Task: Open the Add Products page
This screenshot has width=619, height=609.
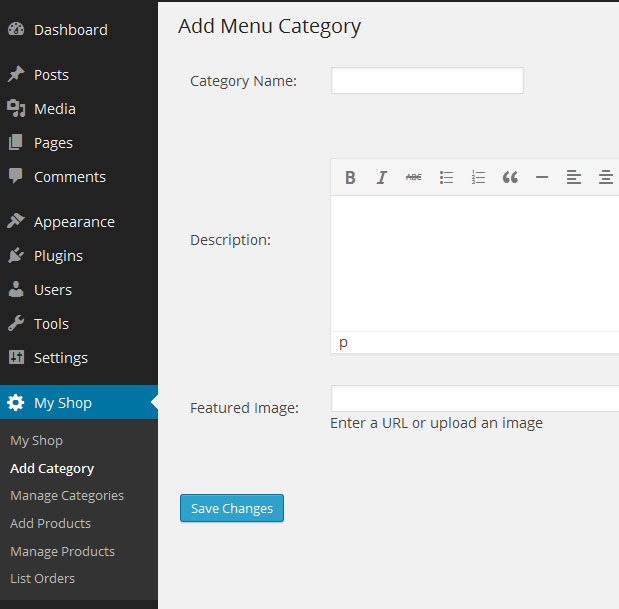Action: pos(51,523)
